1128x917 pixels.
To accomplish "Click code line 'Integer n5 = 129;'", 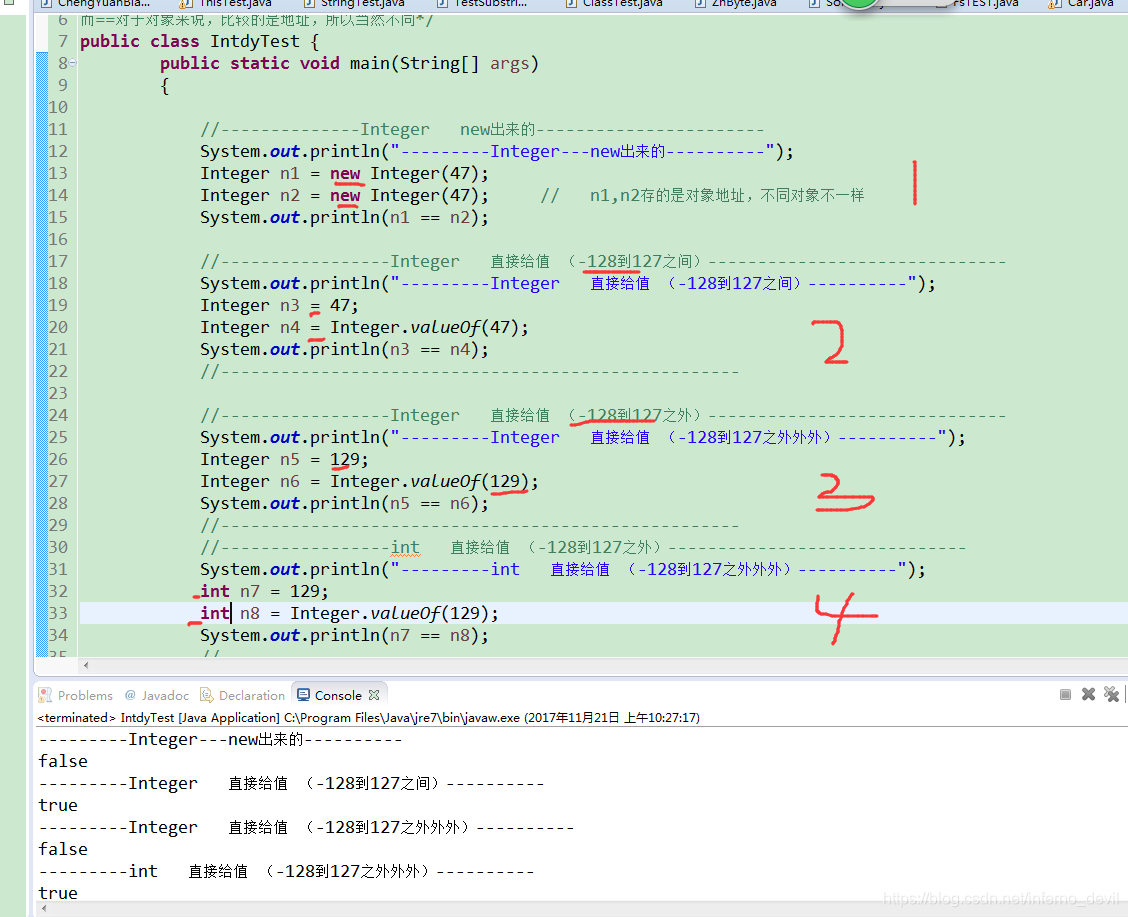I will 284,460.
